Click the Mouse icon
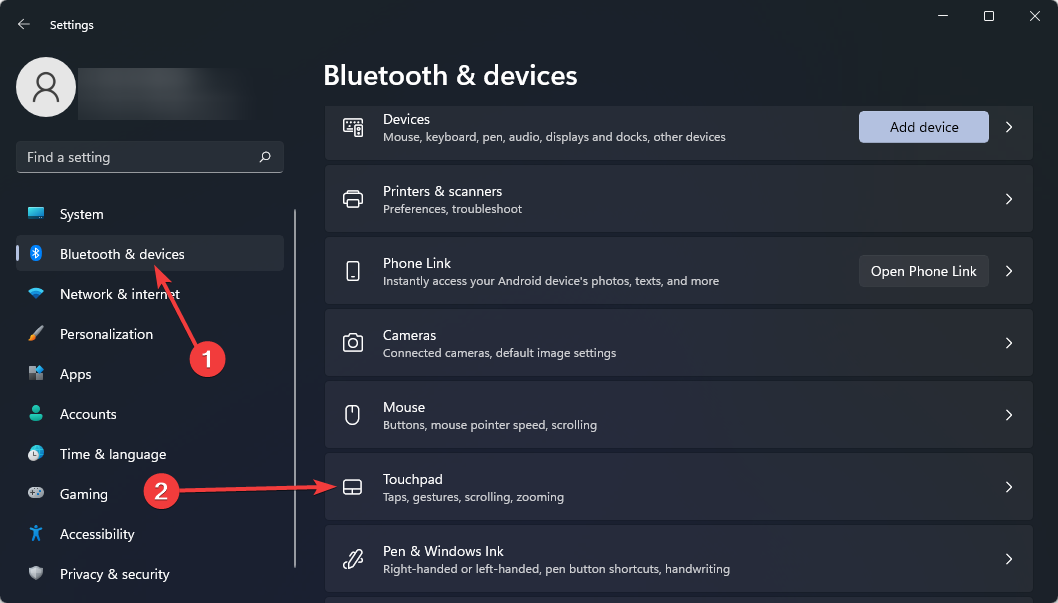1058x603 pixels. [352, 415]
